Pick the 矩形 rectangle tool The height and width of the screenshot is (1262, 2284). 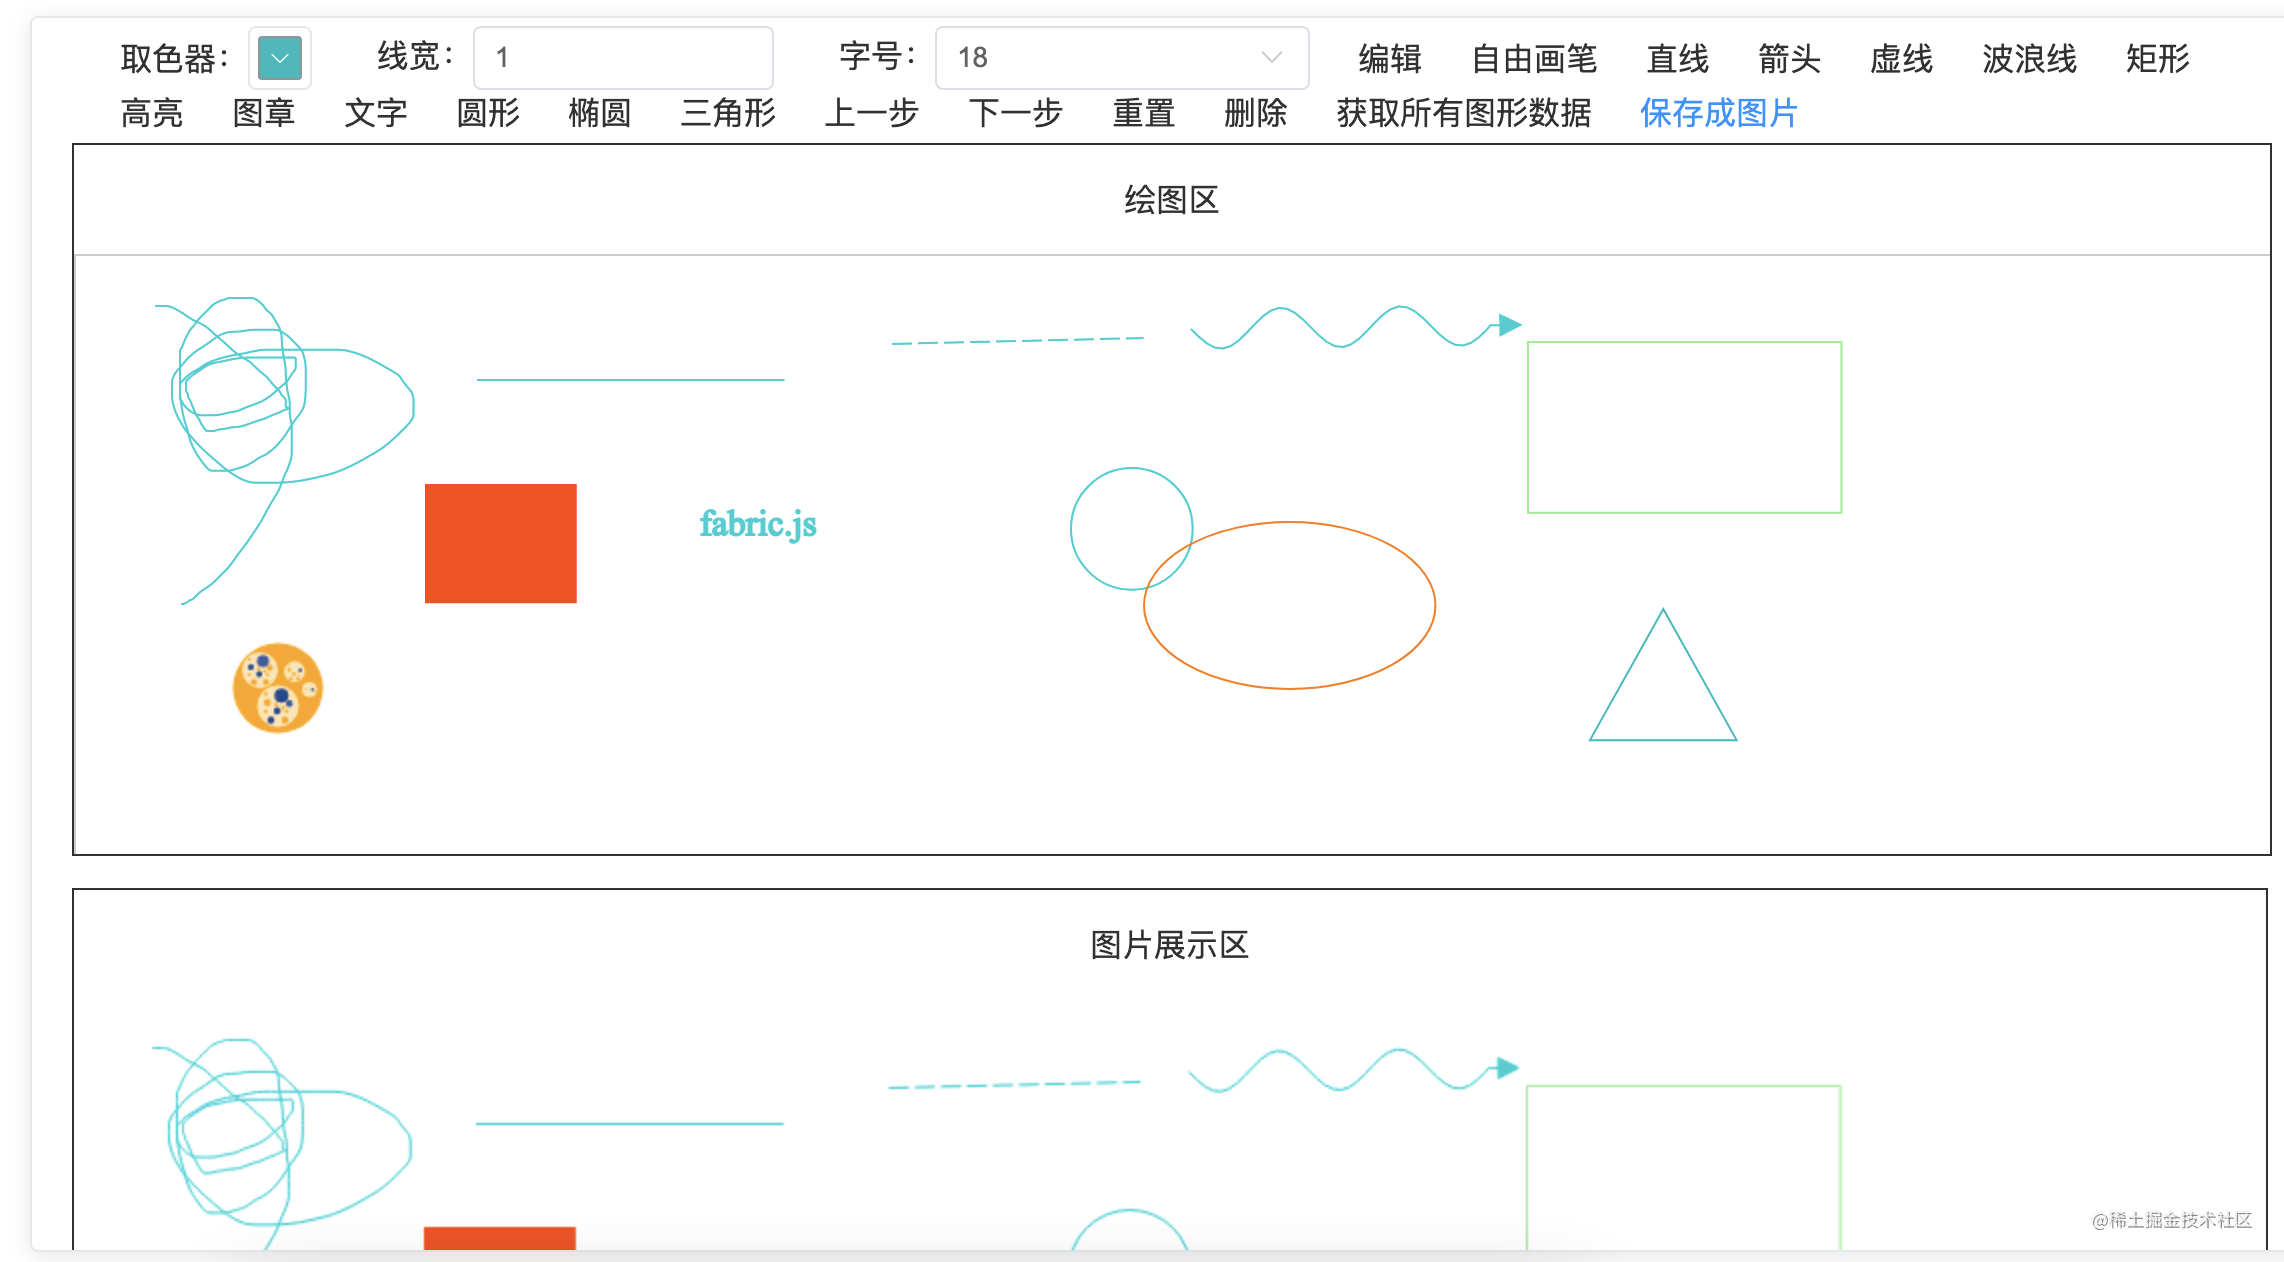point(2156,58)
